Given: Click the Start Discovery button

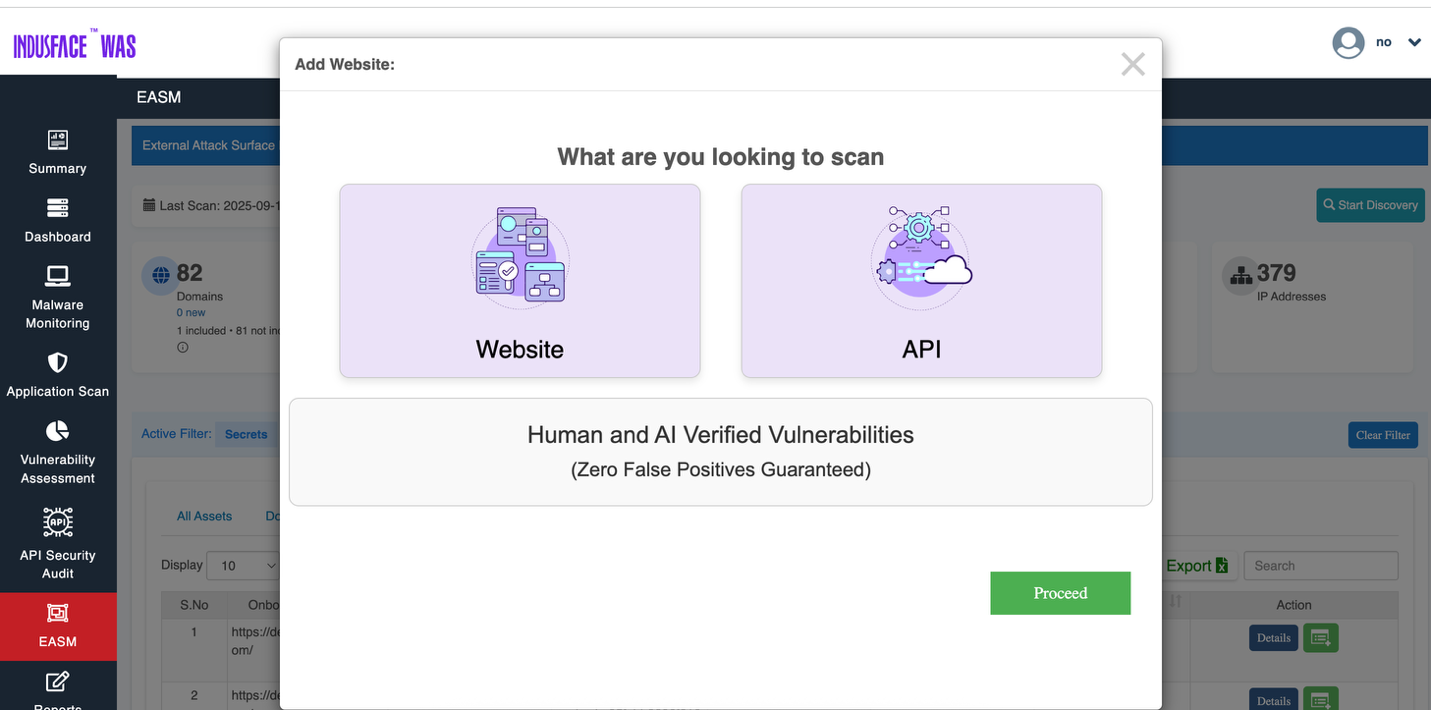Looking at the screenshot, I should pyautogui.click(x=1370, y=205).
